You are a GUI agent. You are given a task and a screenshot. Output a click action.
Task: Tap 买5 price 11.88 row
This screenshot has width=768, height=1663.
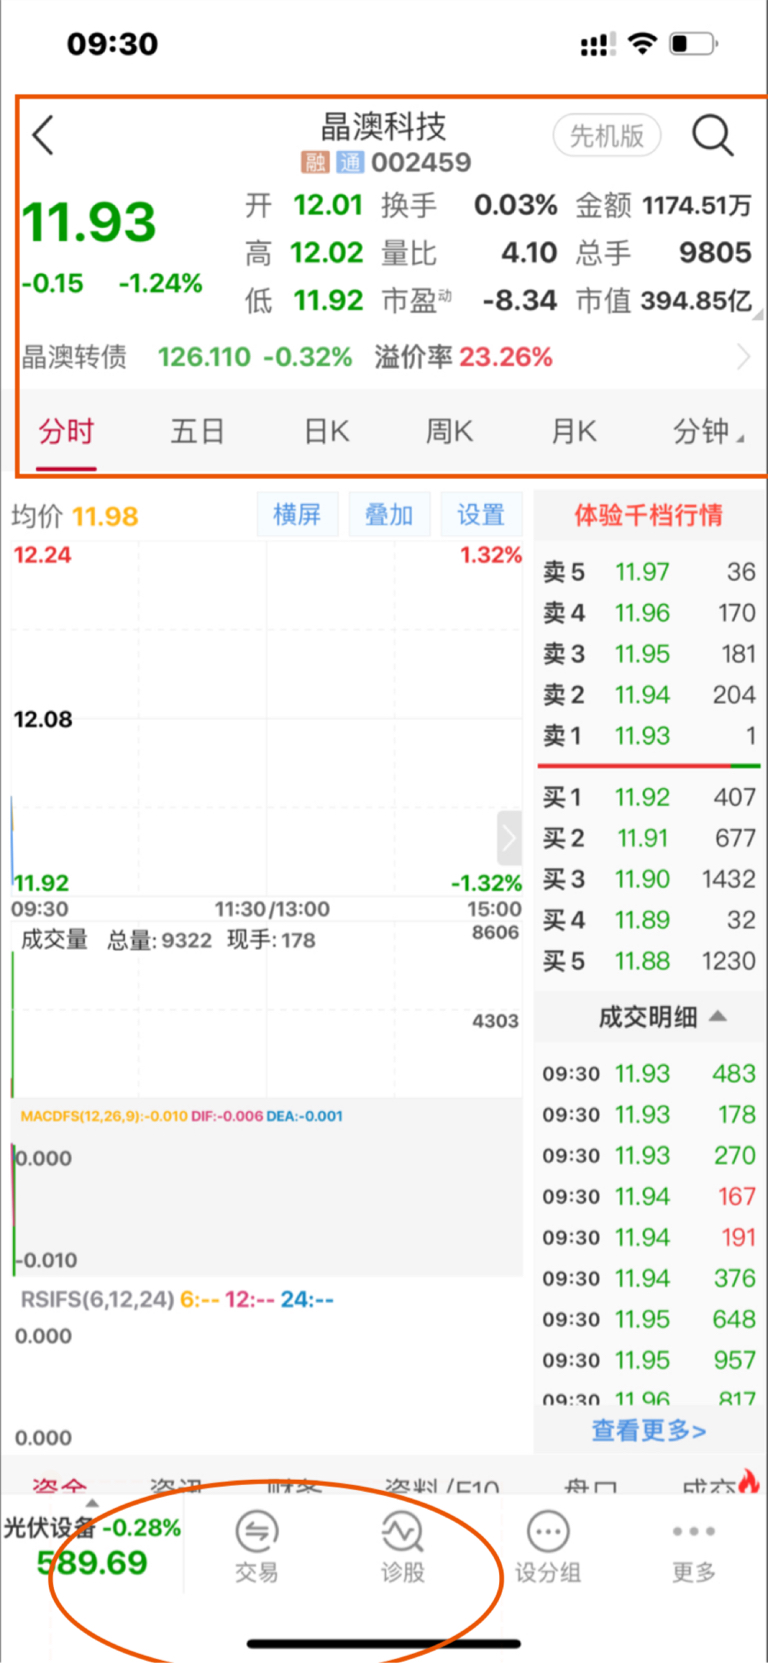[649, 961]
